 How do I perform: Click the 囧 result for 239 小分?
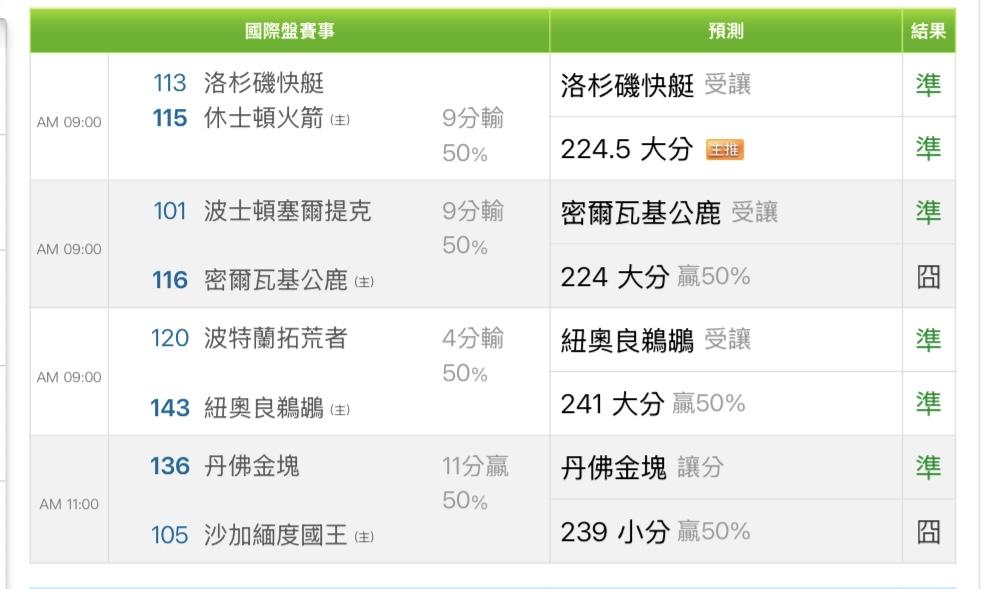tap(928, 532)
